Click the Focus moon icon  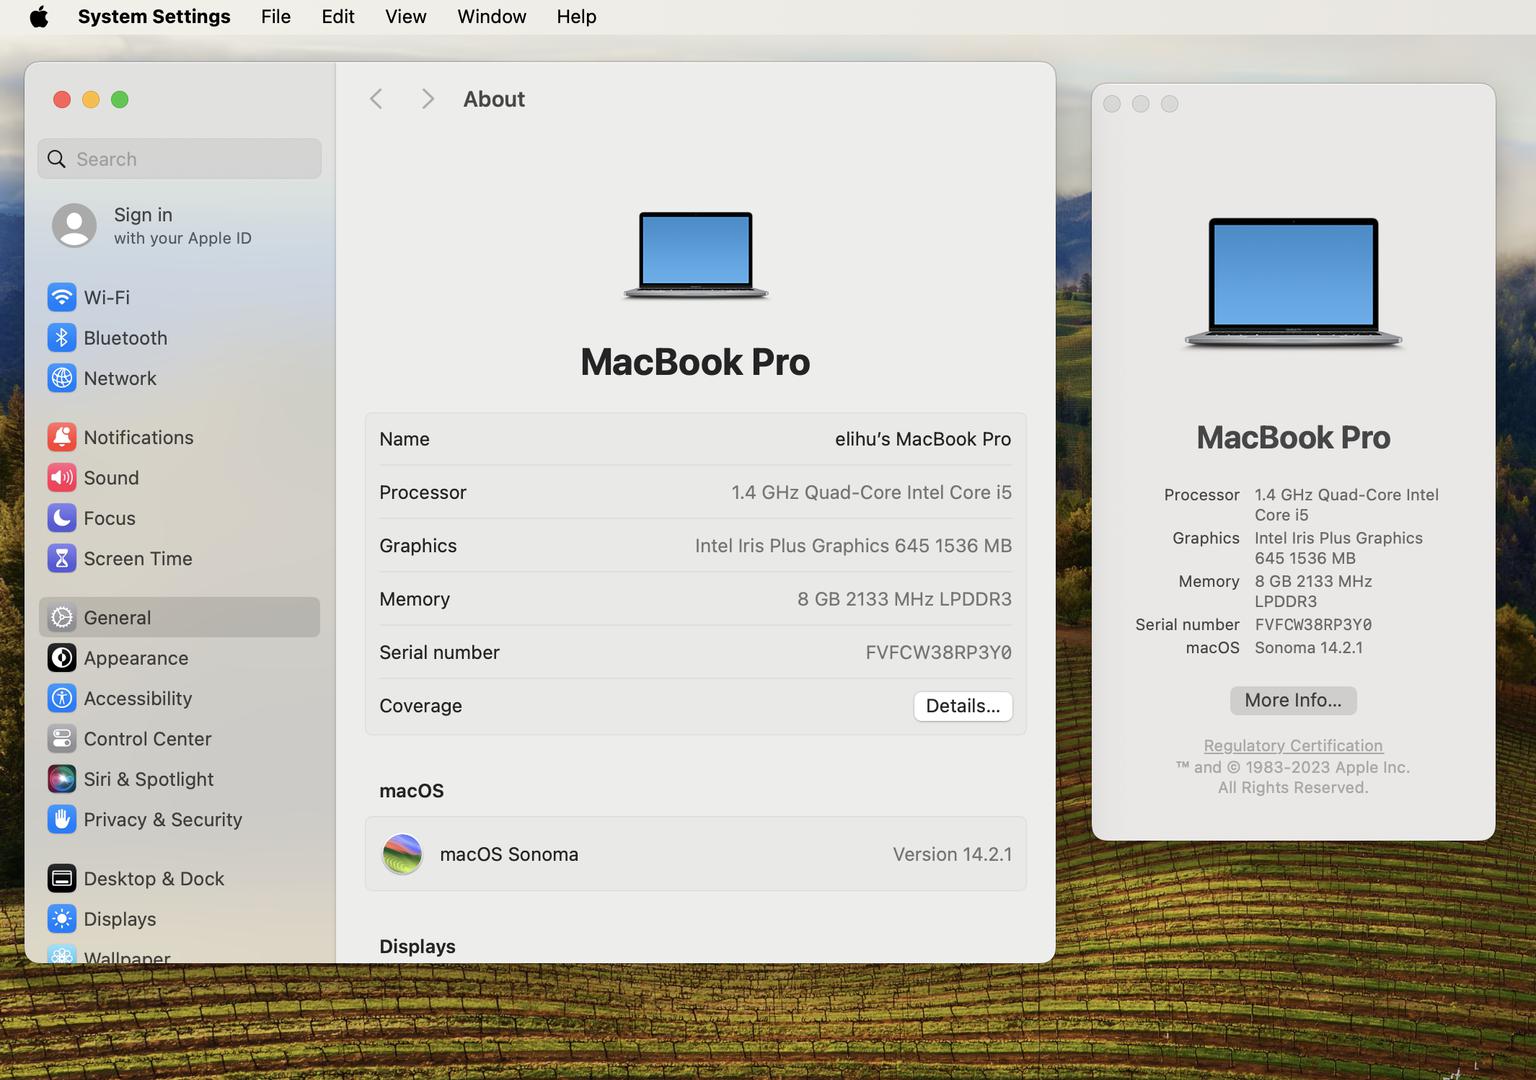pyautogui.click(x=61, y=518)
